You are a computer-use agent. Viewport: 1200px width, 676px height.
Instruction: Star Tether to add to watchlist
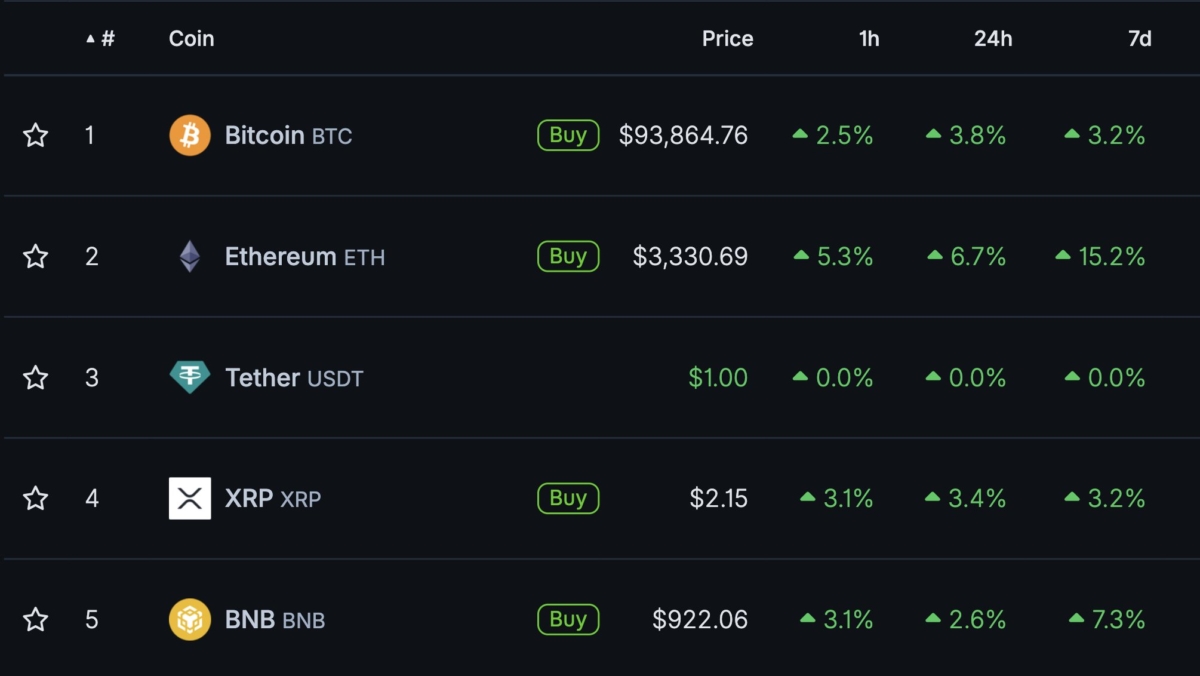point(35,377)
